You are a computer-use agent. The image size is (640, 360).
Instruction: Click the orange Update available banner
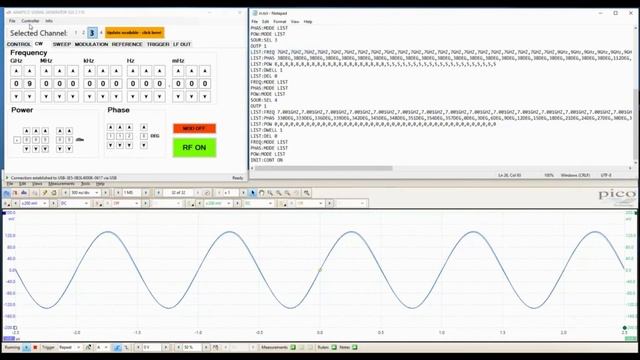pos(135,33)
